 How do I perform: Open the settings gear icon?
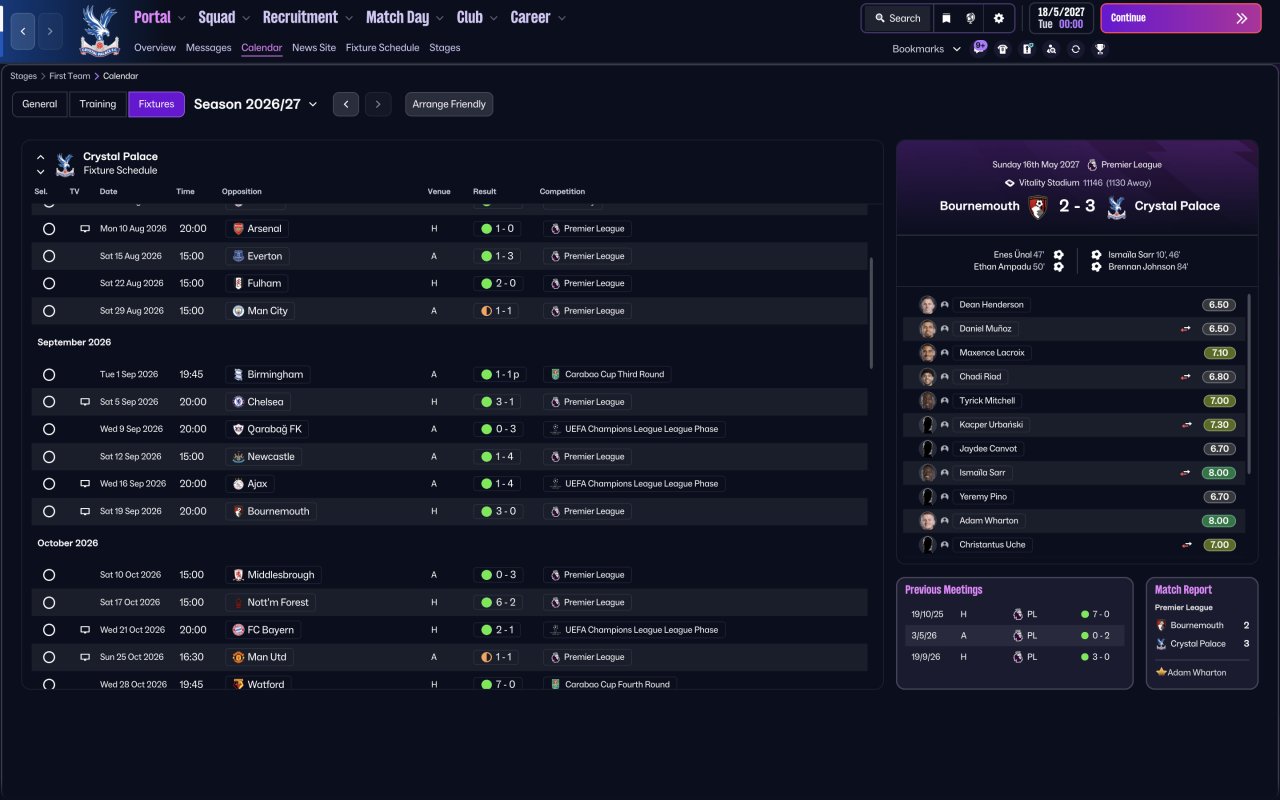(x=998, y=18)
